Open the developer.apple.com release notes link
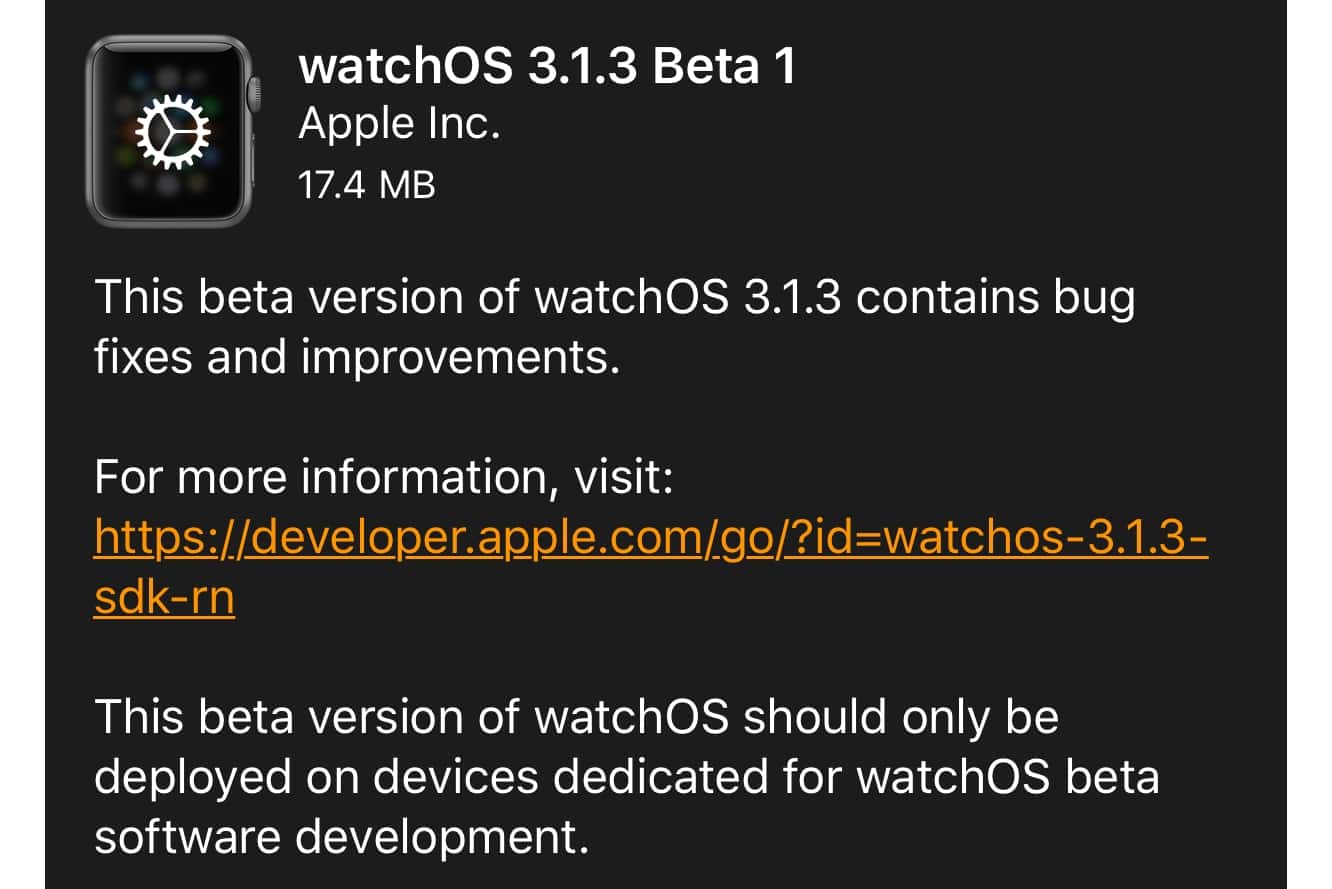 (x=650, y=539)
